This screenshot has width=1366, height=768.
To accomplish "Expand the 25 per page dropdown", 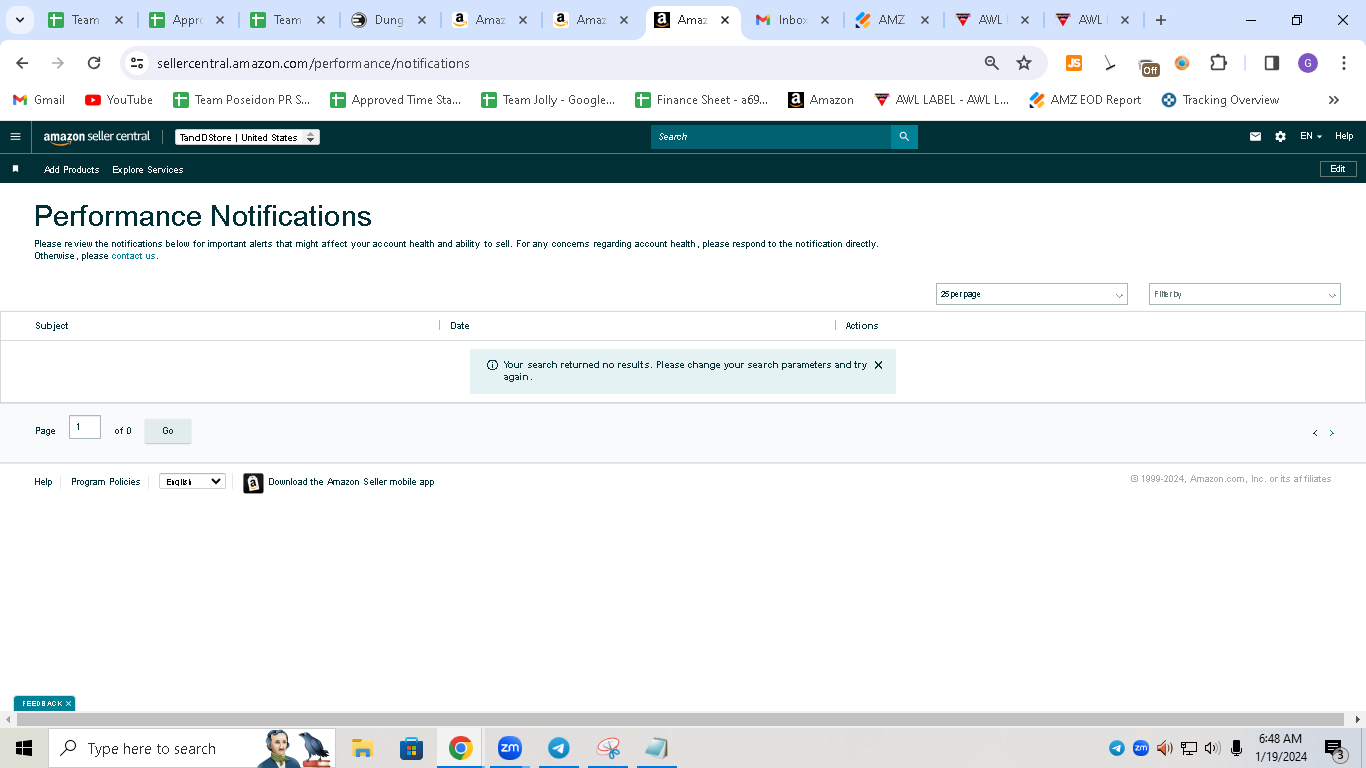I will (1032, 294).
